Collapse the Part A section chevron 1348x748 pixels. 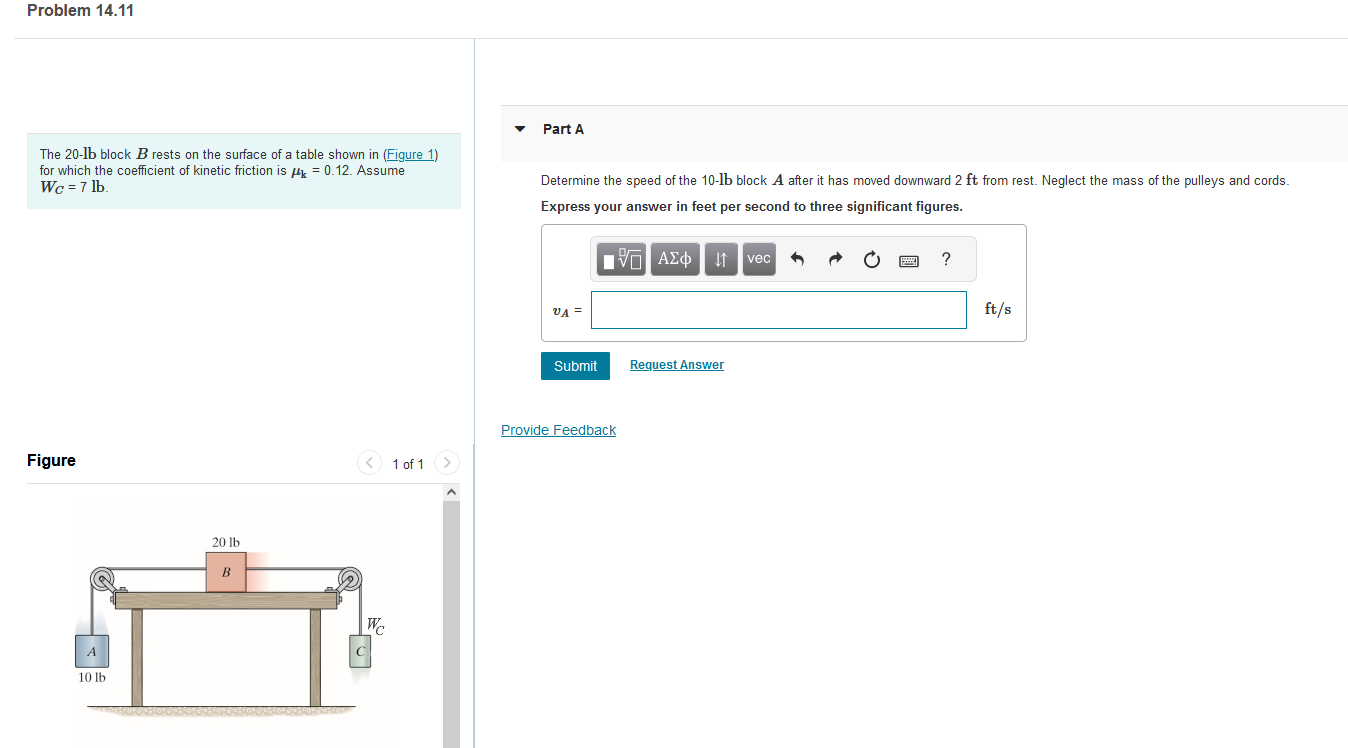(519, 128)
